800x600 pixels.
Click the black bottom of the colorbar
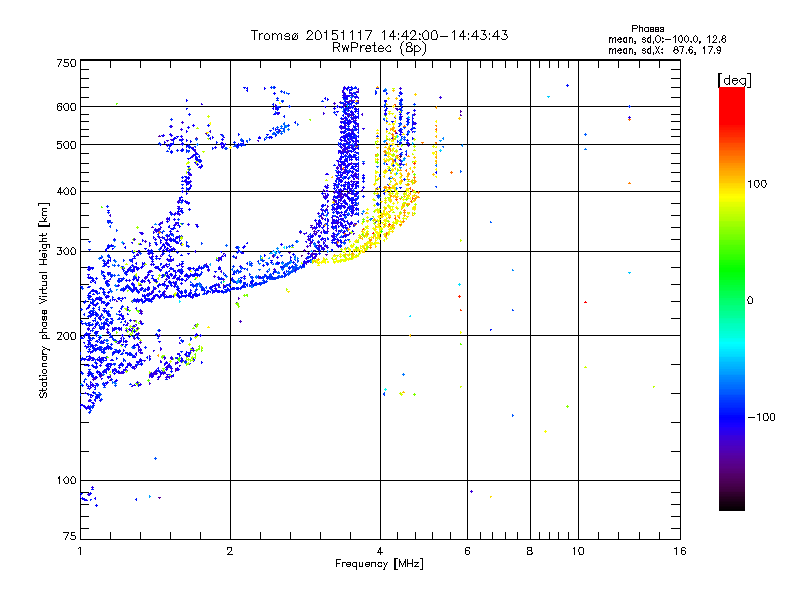coord(732,503)
